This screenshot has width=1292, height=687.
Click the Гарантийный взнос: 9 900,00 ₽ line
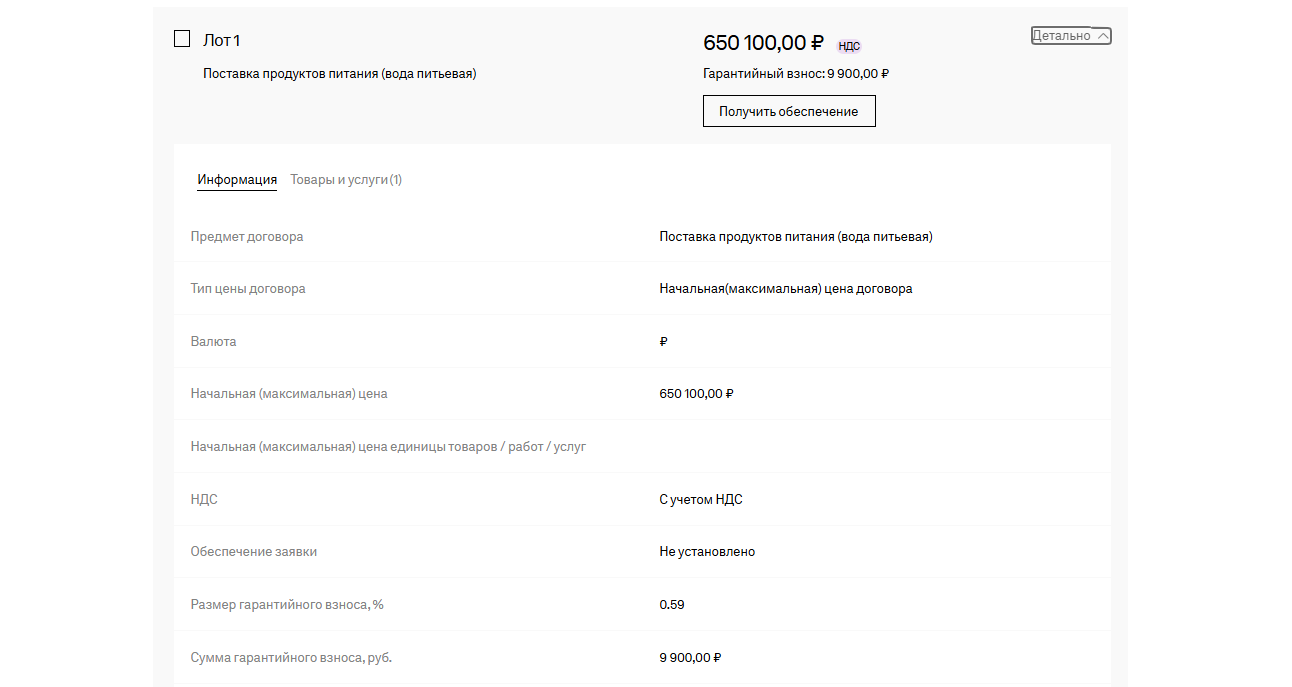pos(796,73)
